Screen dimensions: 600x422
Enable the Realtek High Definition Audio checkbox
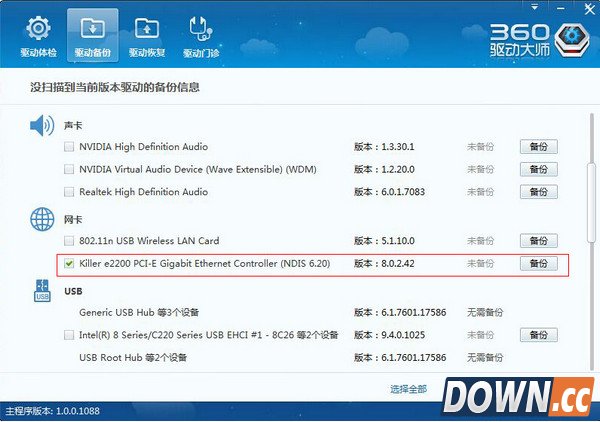point(69,192)
